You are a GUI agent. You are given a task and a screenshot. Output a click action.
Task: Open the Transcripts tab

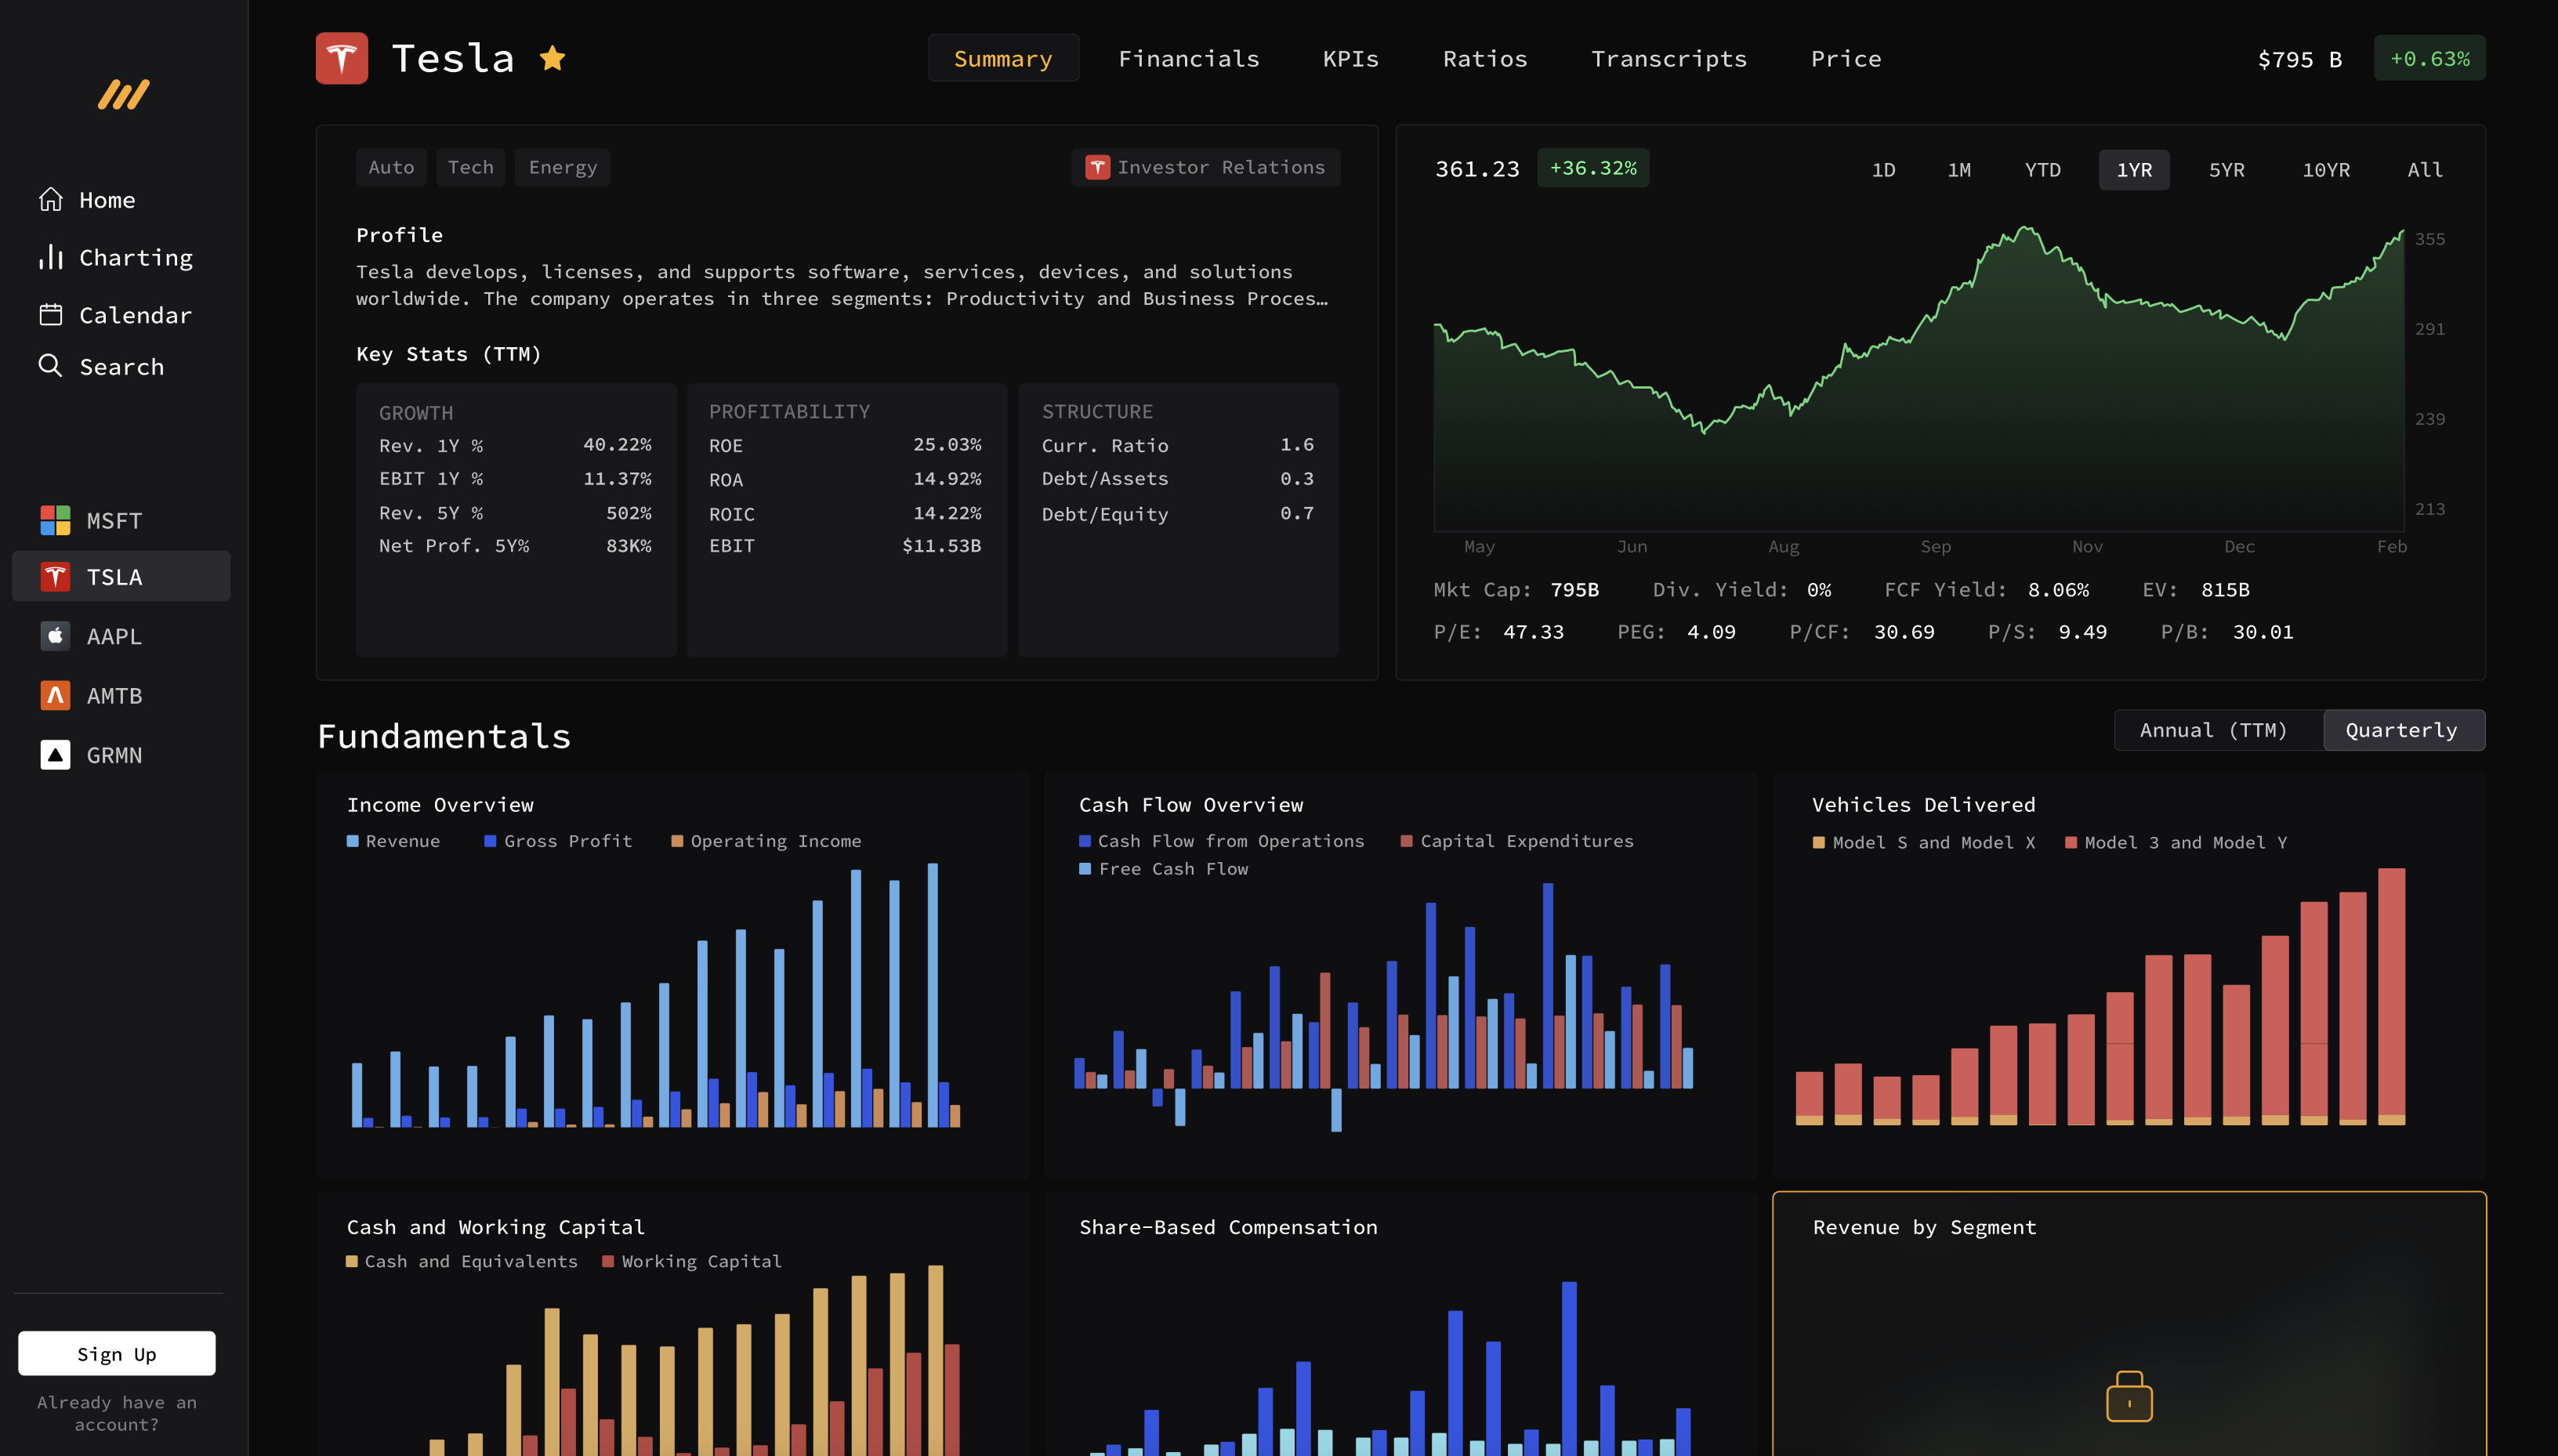[1668, 58]
